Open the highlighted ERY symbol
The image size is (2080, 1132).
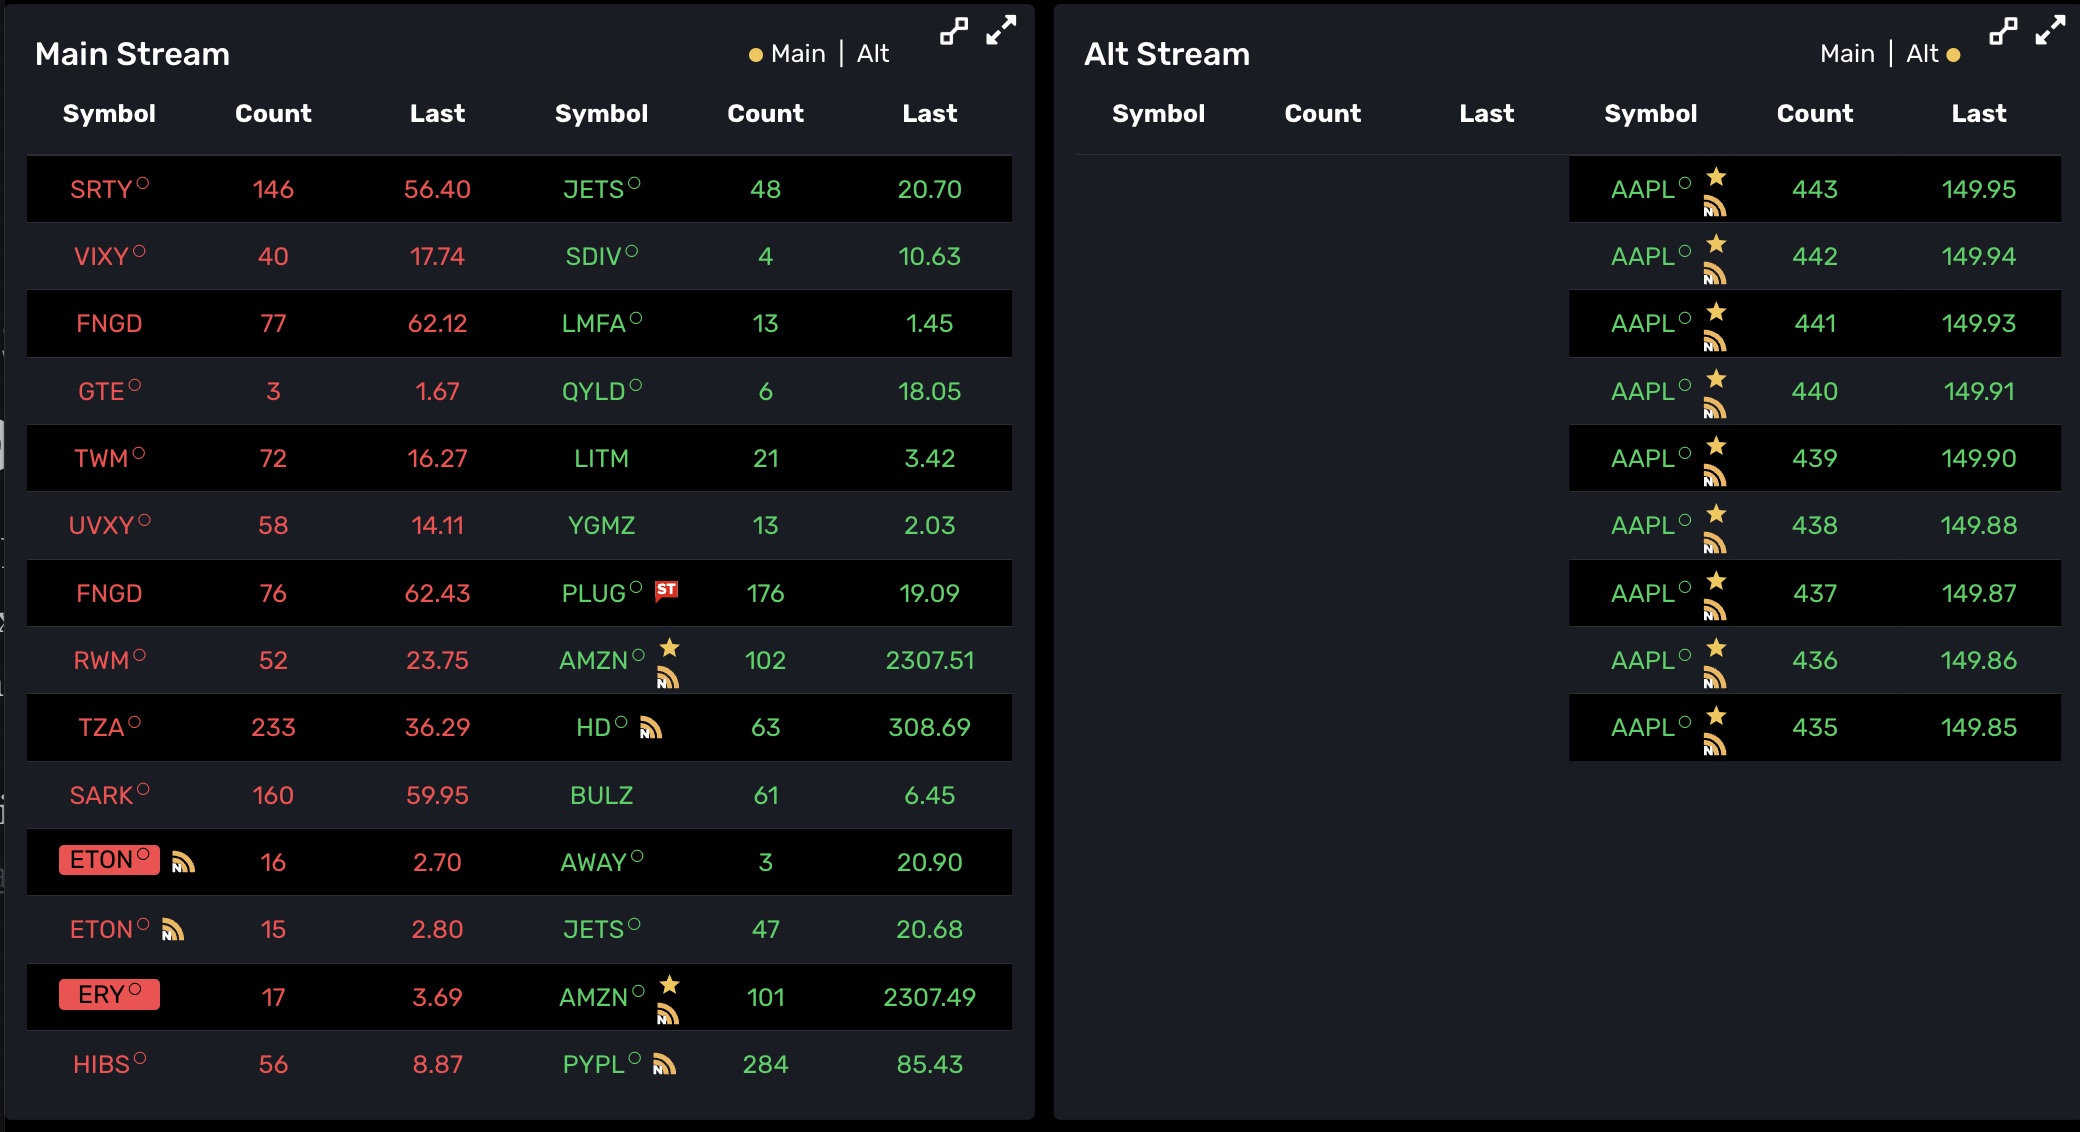click(x=109, y=995)
